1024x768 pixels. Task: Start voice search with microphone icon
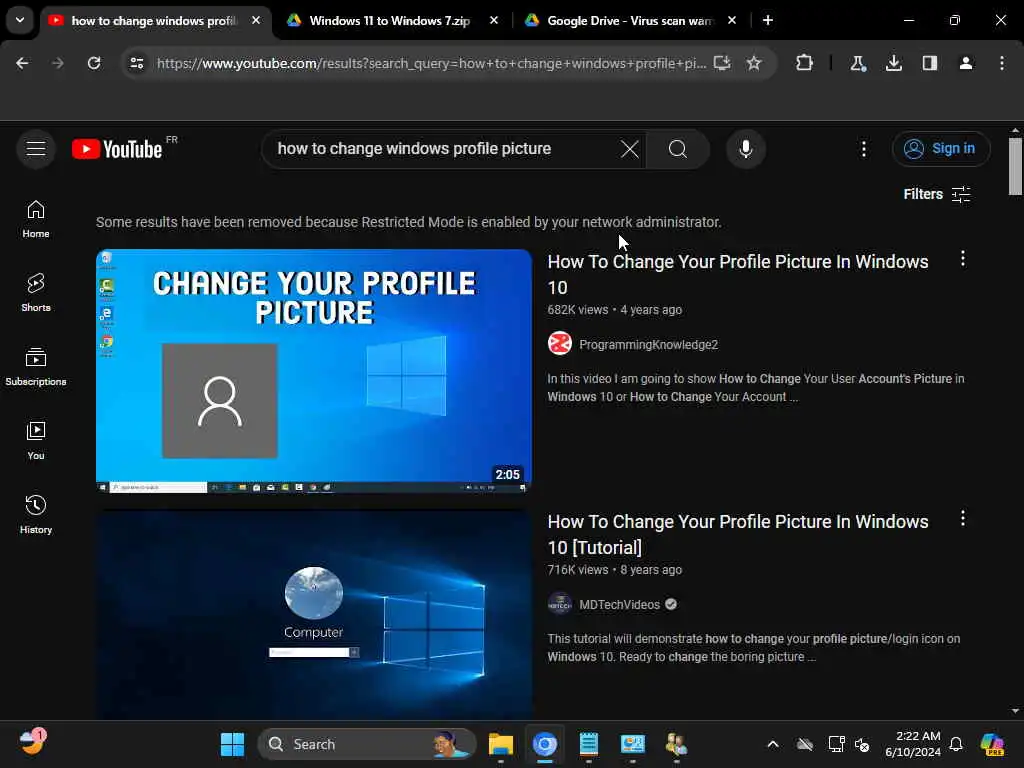click(x=746, y=149)
